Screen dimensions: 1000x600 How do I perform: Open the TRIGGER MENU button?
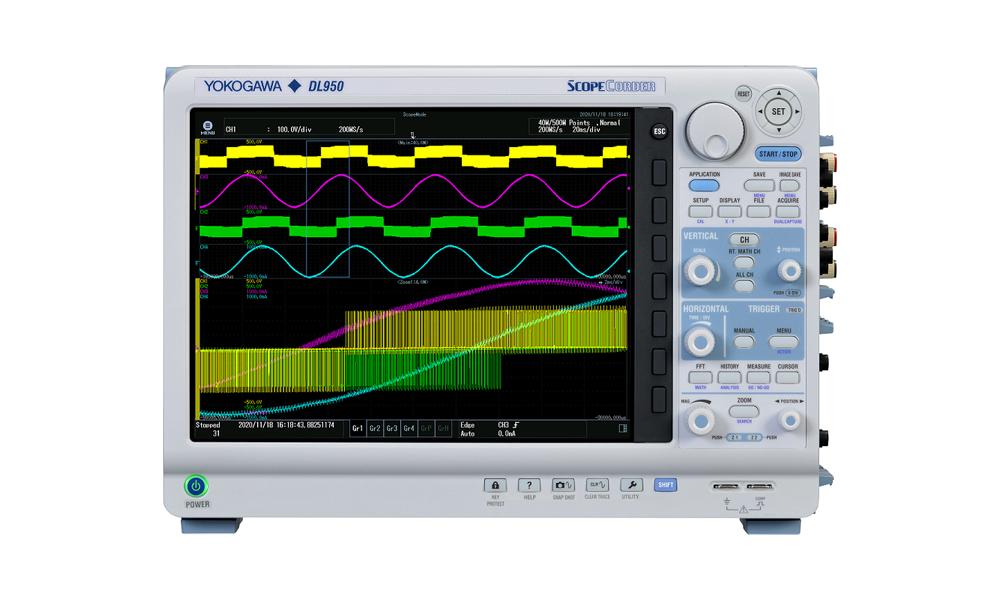(x=784, y=342)
